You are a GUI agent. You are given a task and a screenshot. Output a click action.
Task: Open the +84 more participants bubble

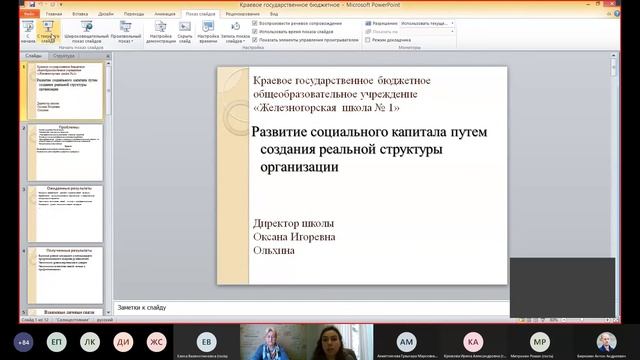(23, 342)
